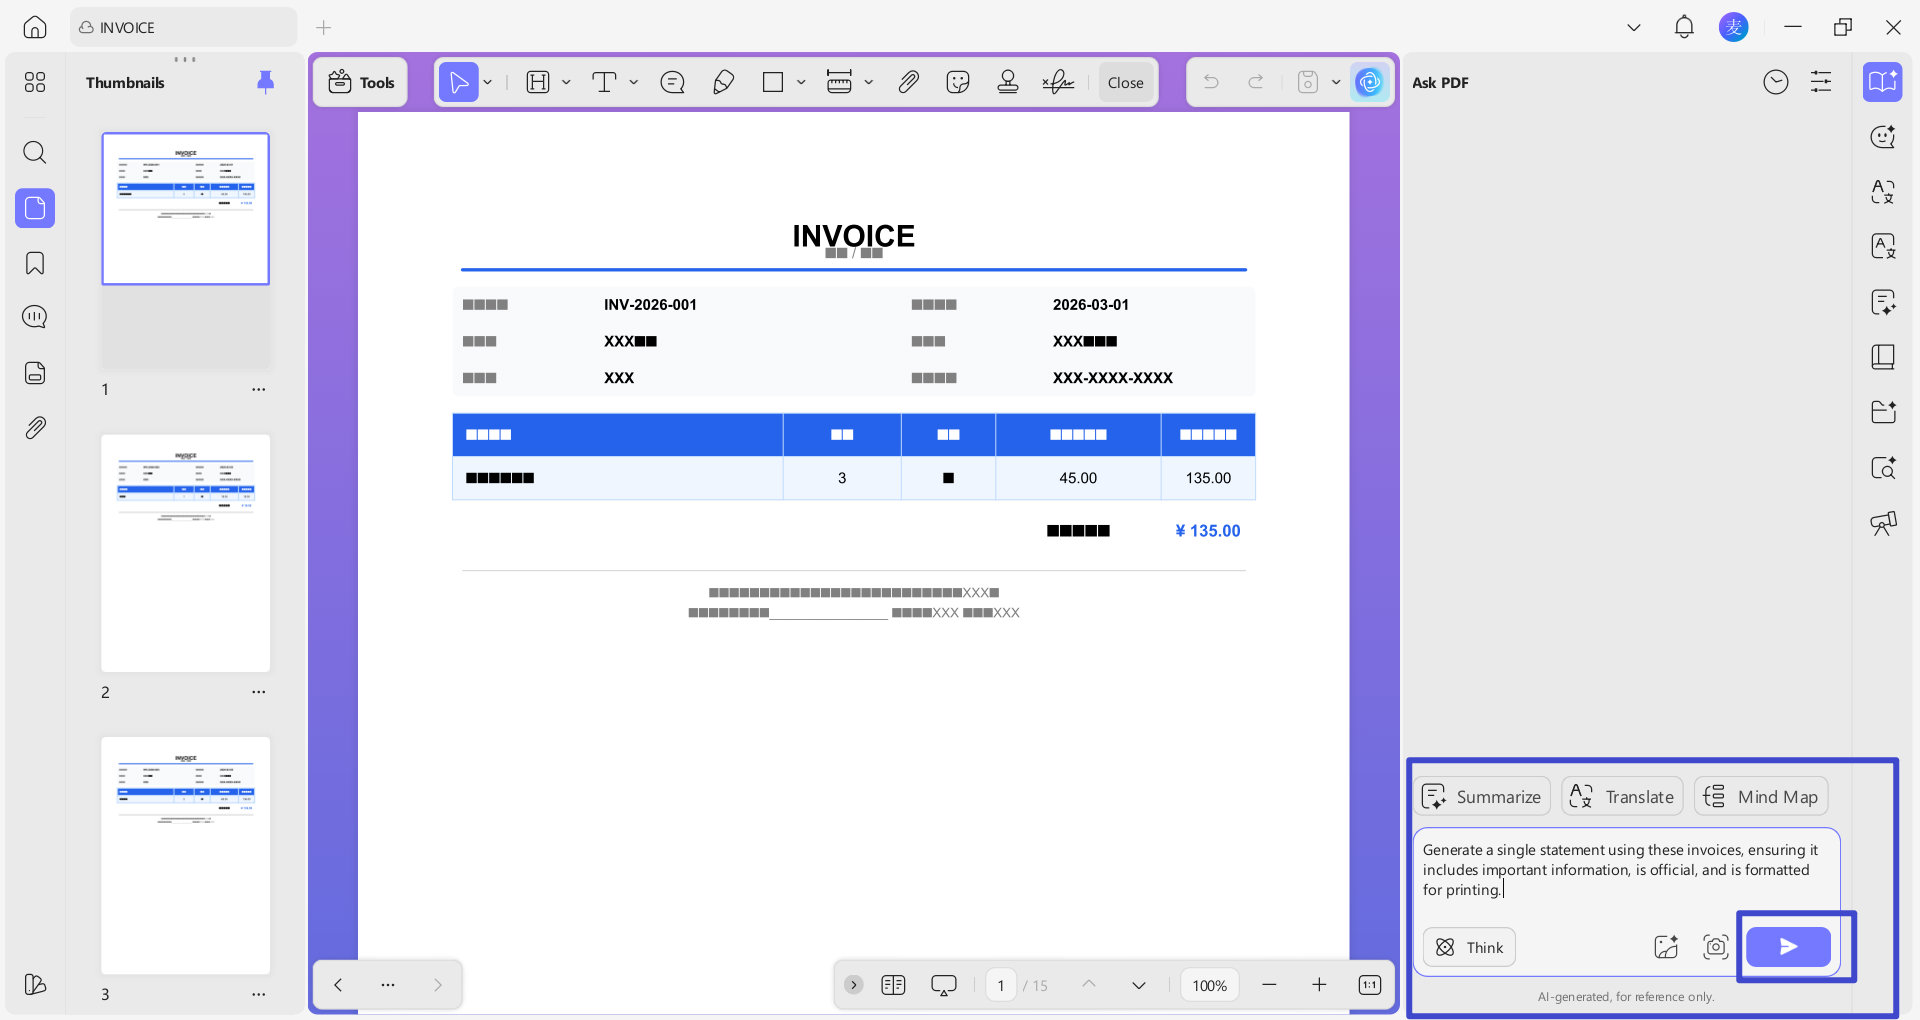1920x1020 pixels.
Task: Select the attach file paperclip tool
Action: 908,82
